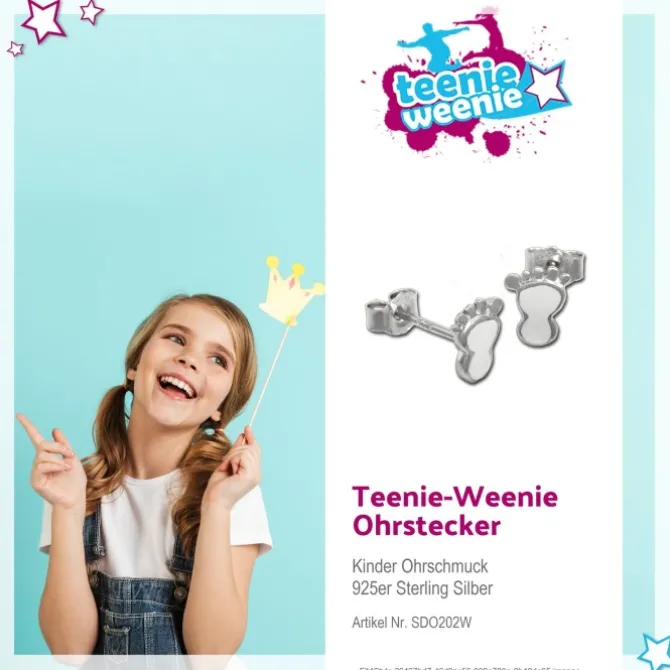Click the Artikel Nr. SDO202W label
Image resolution: width=670 pixels, height=670 pixels.
pyautogui.click(x=411, y=623)
